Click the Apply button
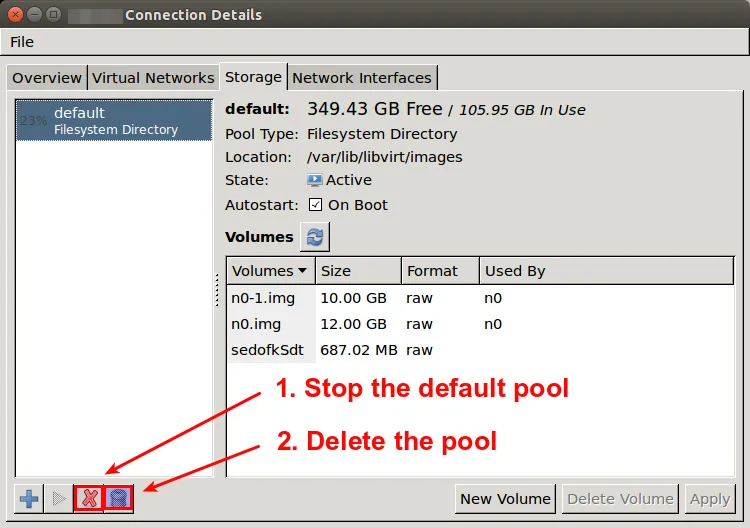The height and width of the screenshot is (528, 750). pyautogui.click(x=710, y=499)
